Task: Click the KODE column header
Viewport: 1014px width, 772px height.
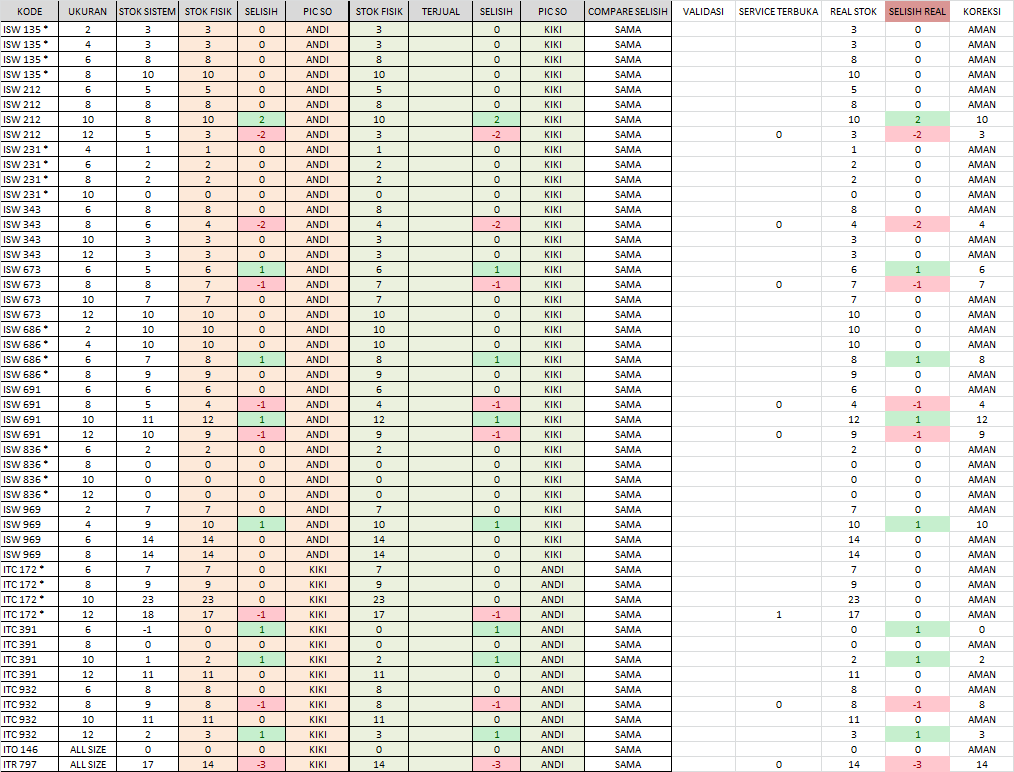Action: (x=30, y=12)
